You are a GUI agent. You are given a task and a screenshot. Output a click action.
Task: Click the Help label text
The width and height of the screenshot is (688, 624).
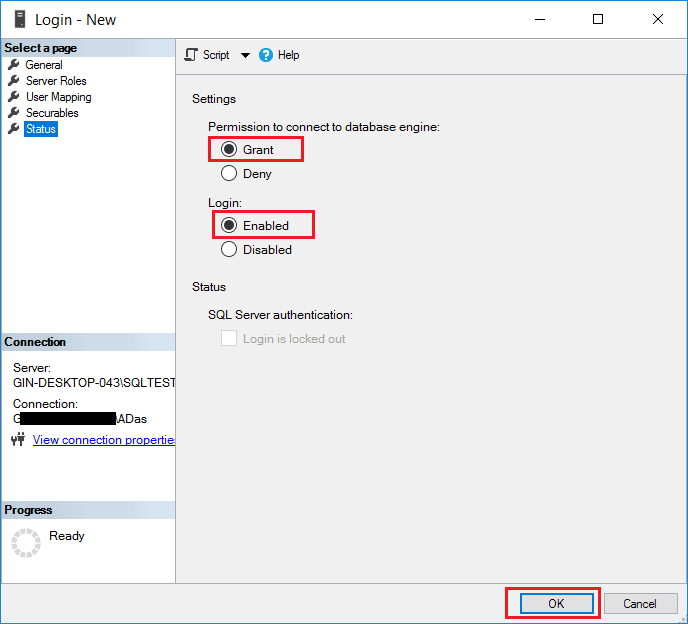click(288, 55)
